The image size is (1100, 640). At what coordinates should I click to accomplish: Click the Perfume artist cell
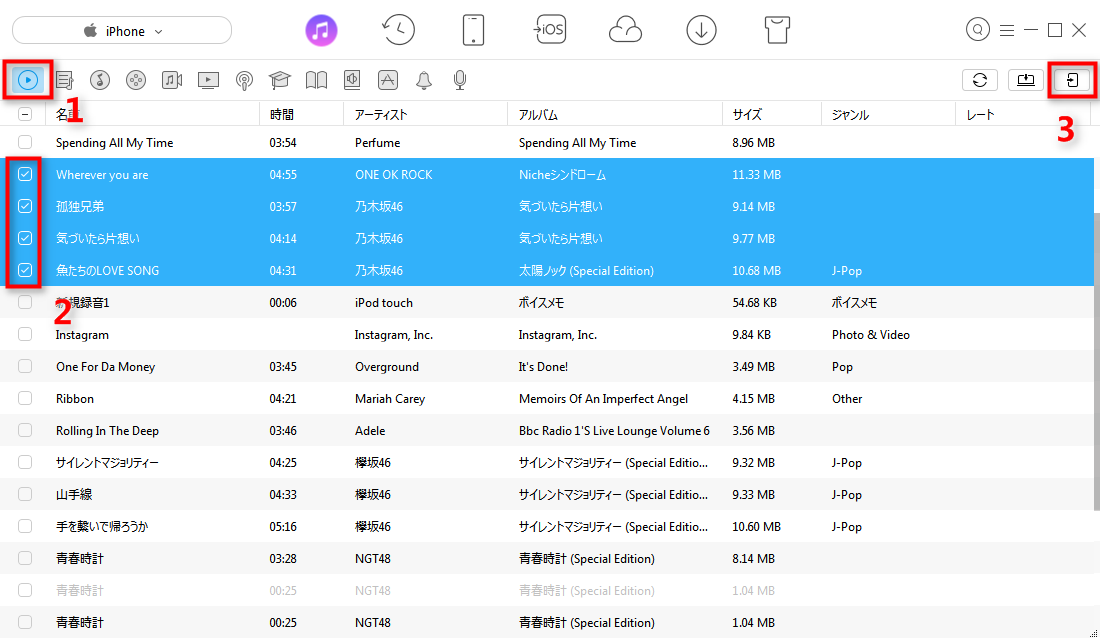(377, 142)
